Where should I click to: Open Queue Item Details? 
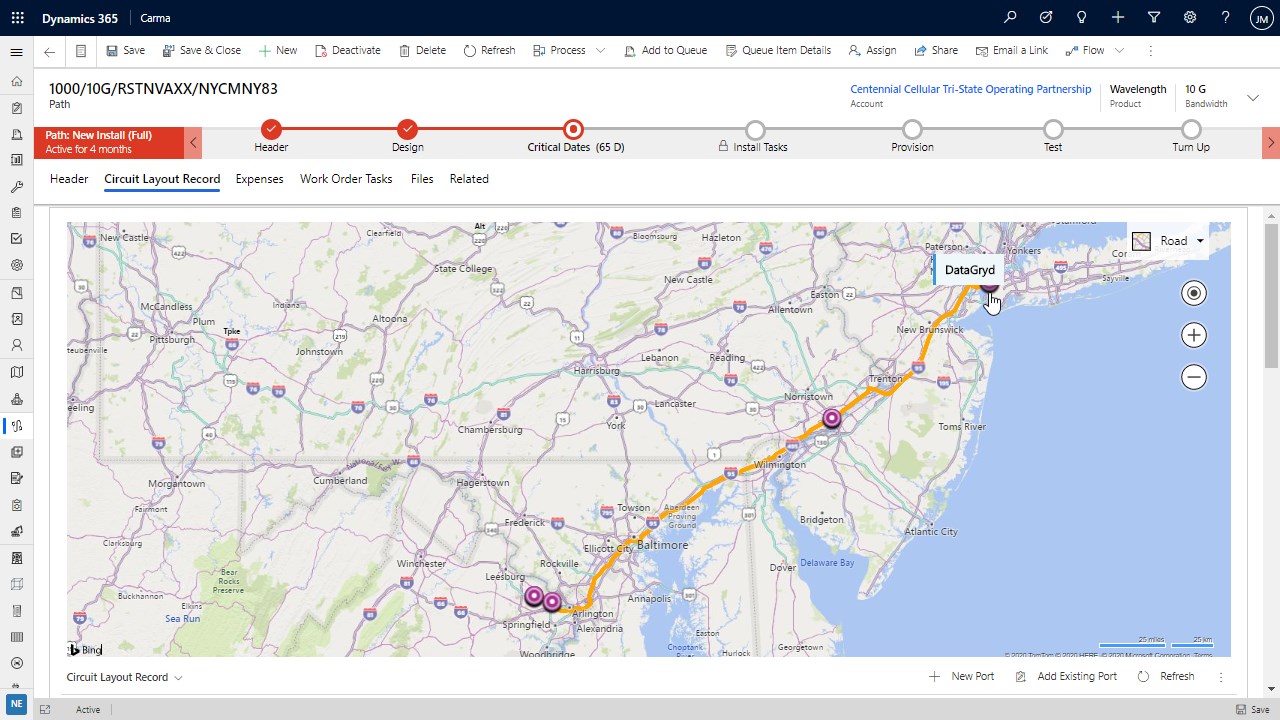click(778, 51)
